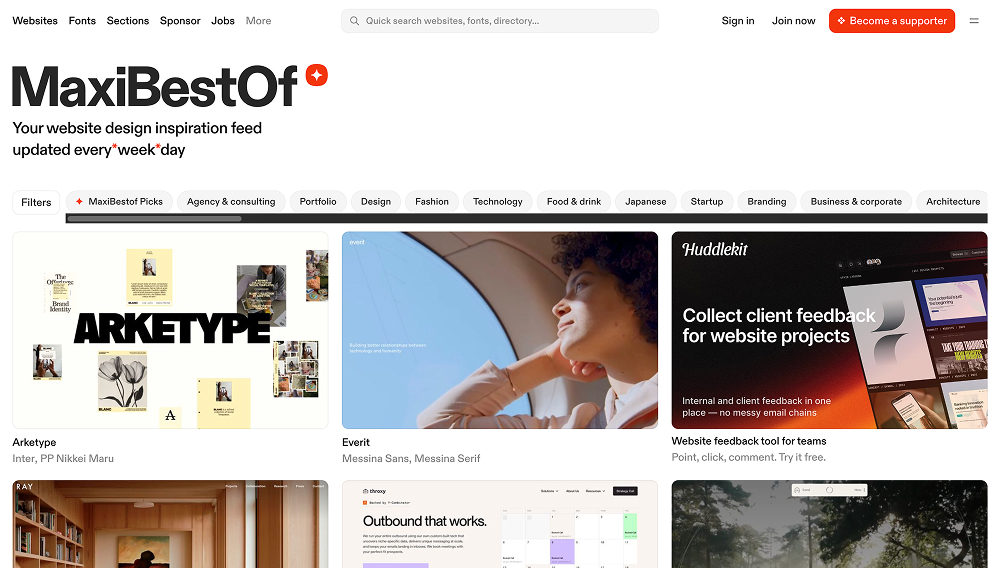This screenshot has height=568, width=1000.
Task: Go to Sections
Action: (128, 20)
